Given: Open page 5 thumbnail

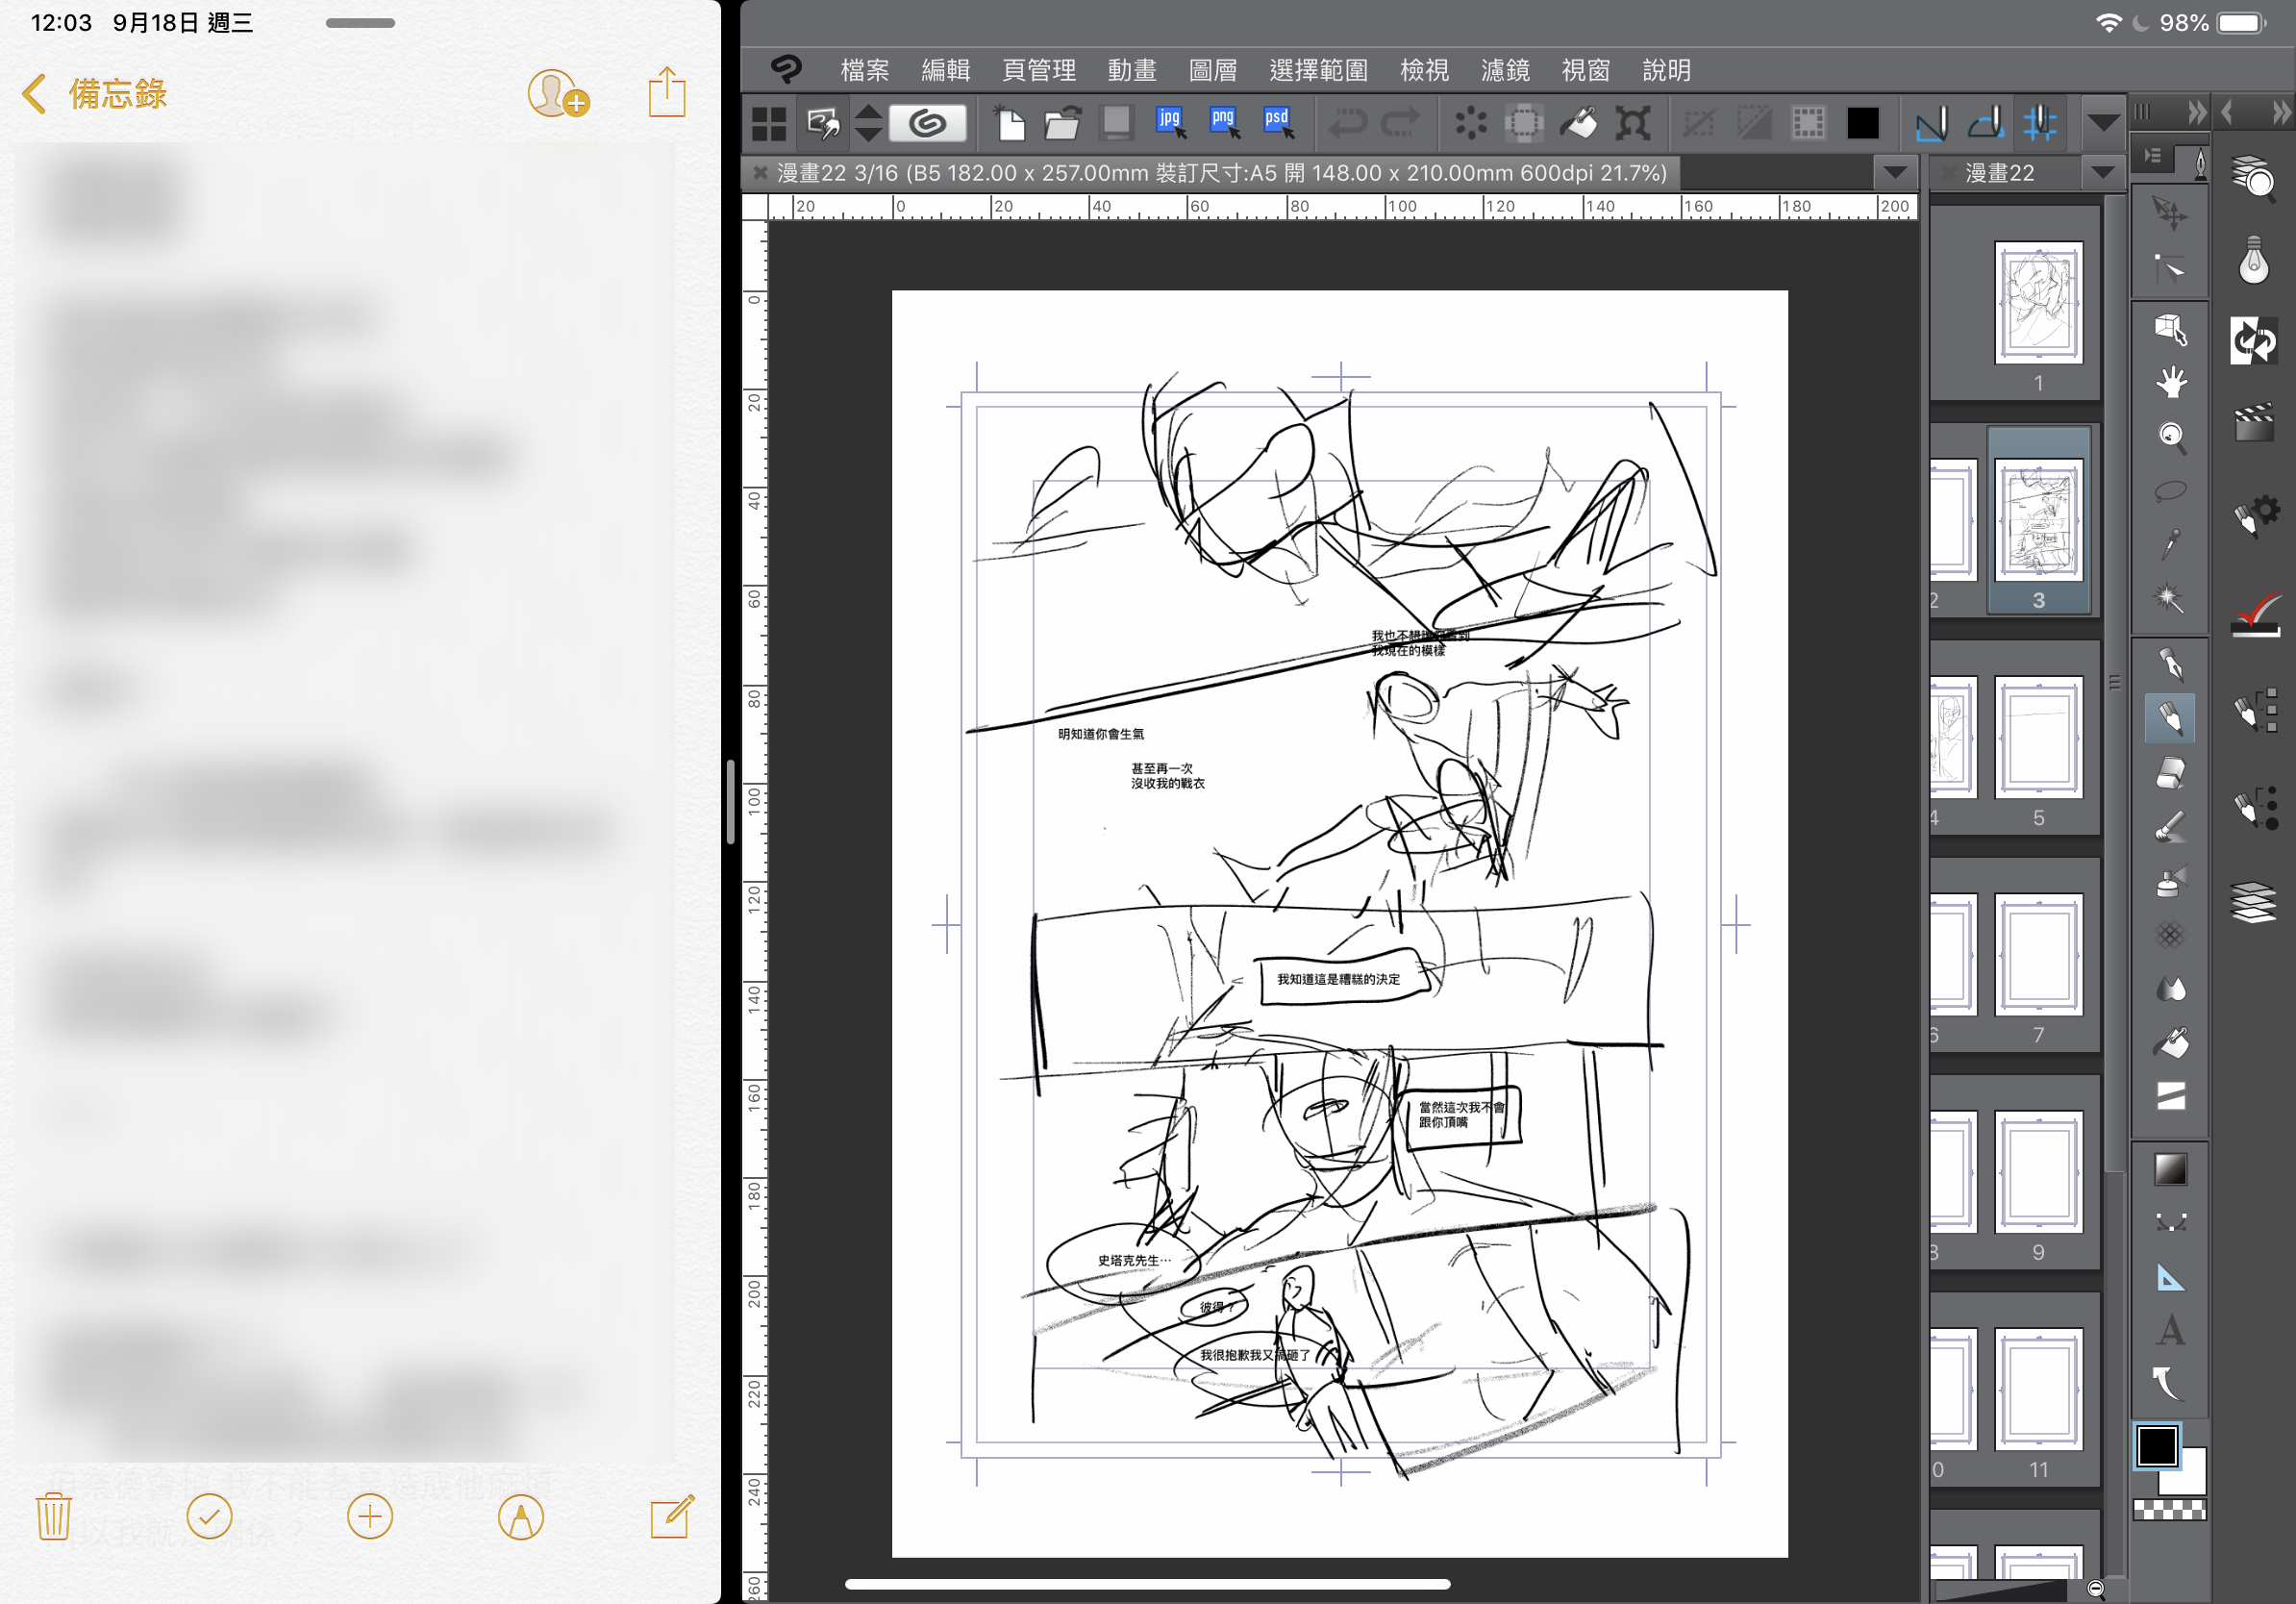Looking at the screenshot, I should (2038, 738).
